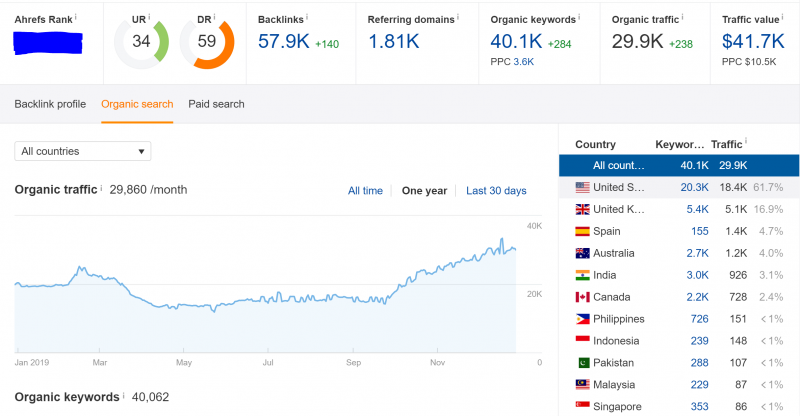This screenshot has width=800, height=416.
Task: Click info icon beside Traffic column header
Action: click(x=745, y=141)
